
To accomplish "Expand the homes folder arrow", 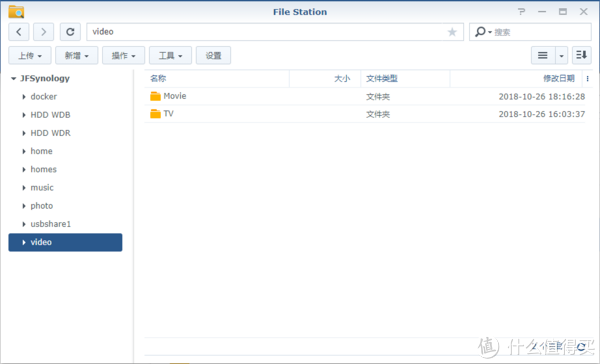I will [24, 170].
